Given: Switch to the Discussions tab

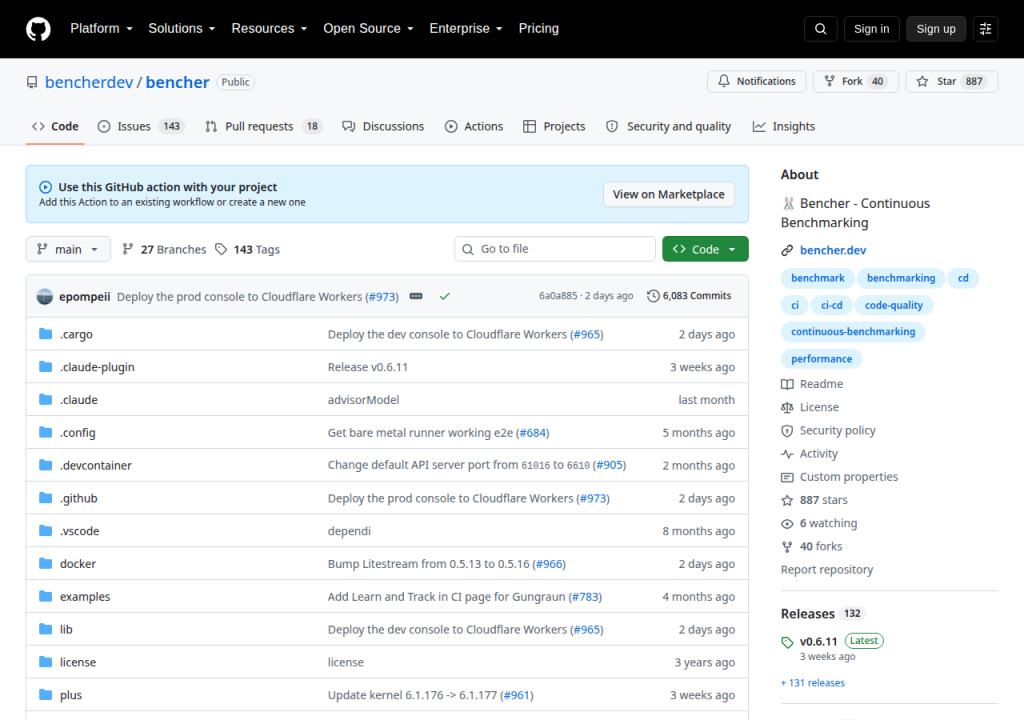Looking at the screenshot, I should point(383,126).
